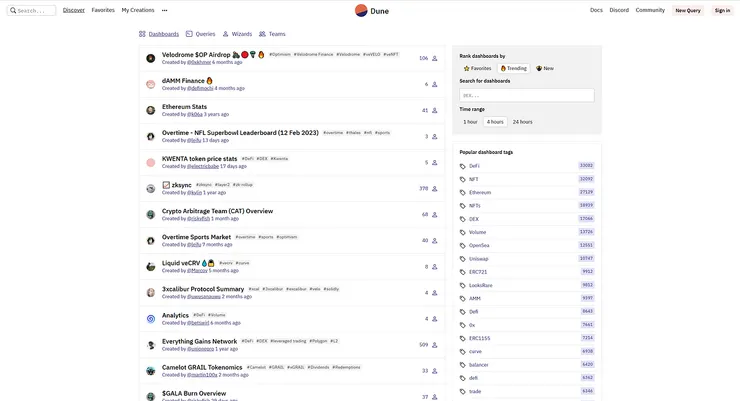Click Camelot GRAIL Tokenomics avatar
This screenshot has width=740, height=401.
click(151, 371)
